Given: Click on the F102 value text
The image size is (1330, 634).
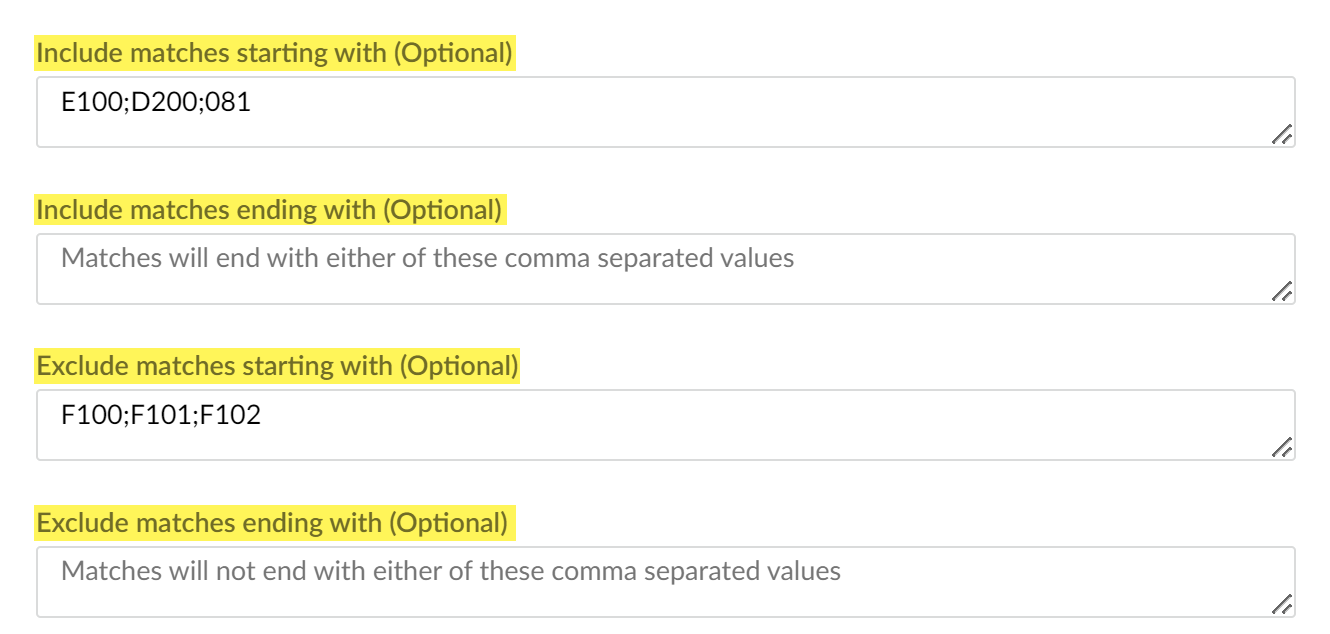Looking at the screenshot, I should [x=230, y=414].
